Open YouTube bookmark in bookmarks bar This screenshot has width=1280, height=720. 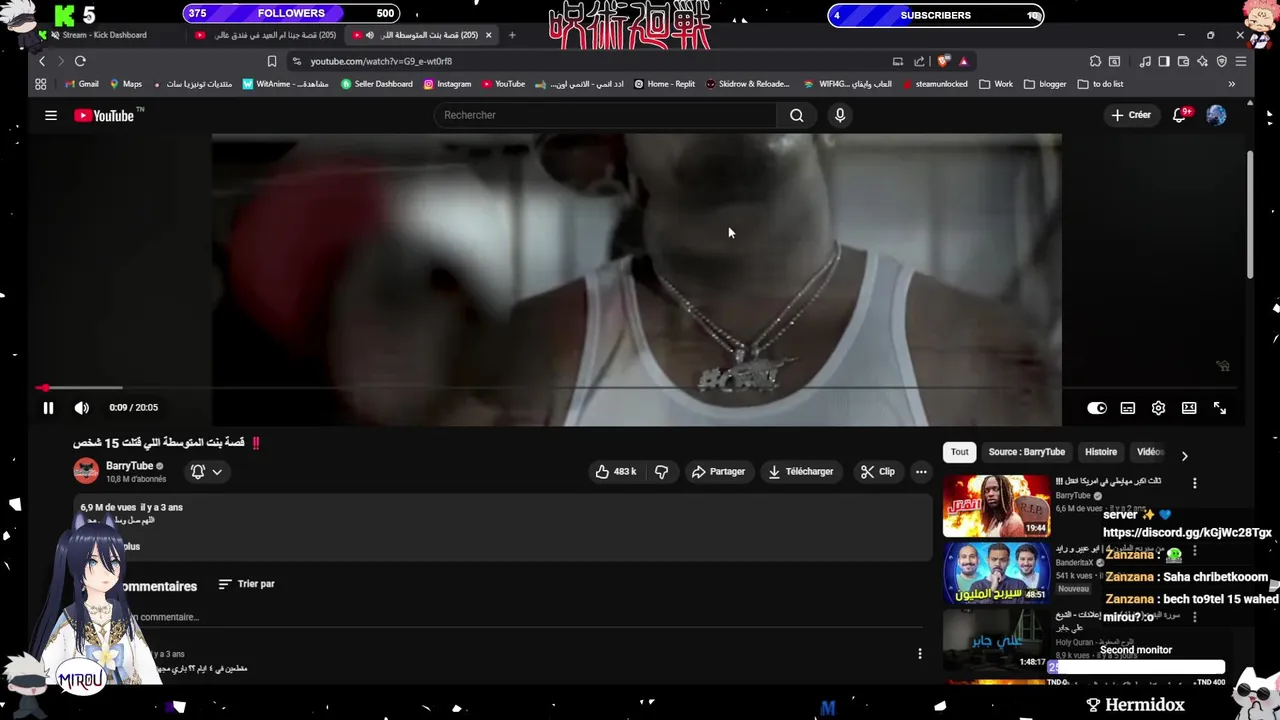click(503, 84)
